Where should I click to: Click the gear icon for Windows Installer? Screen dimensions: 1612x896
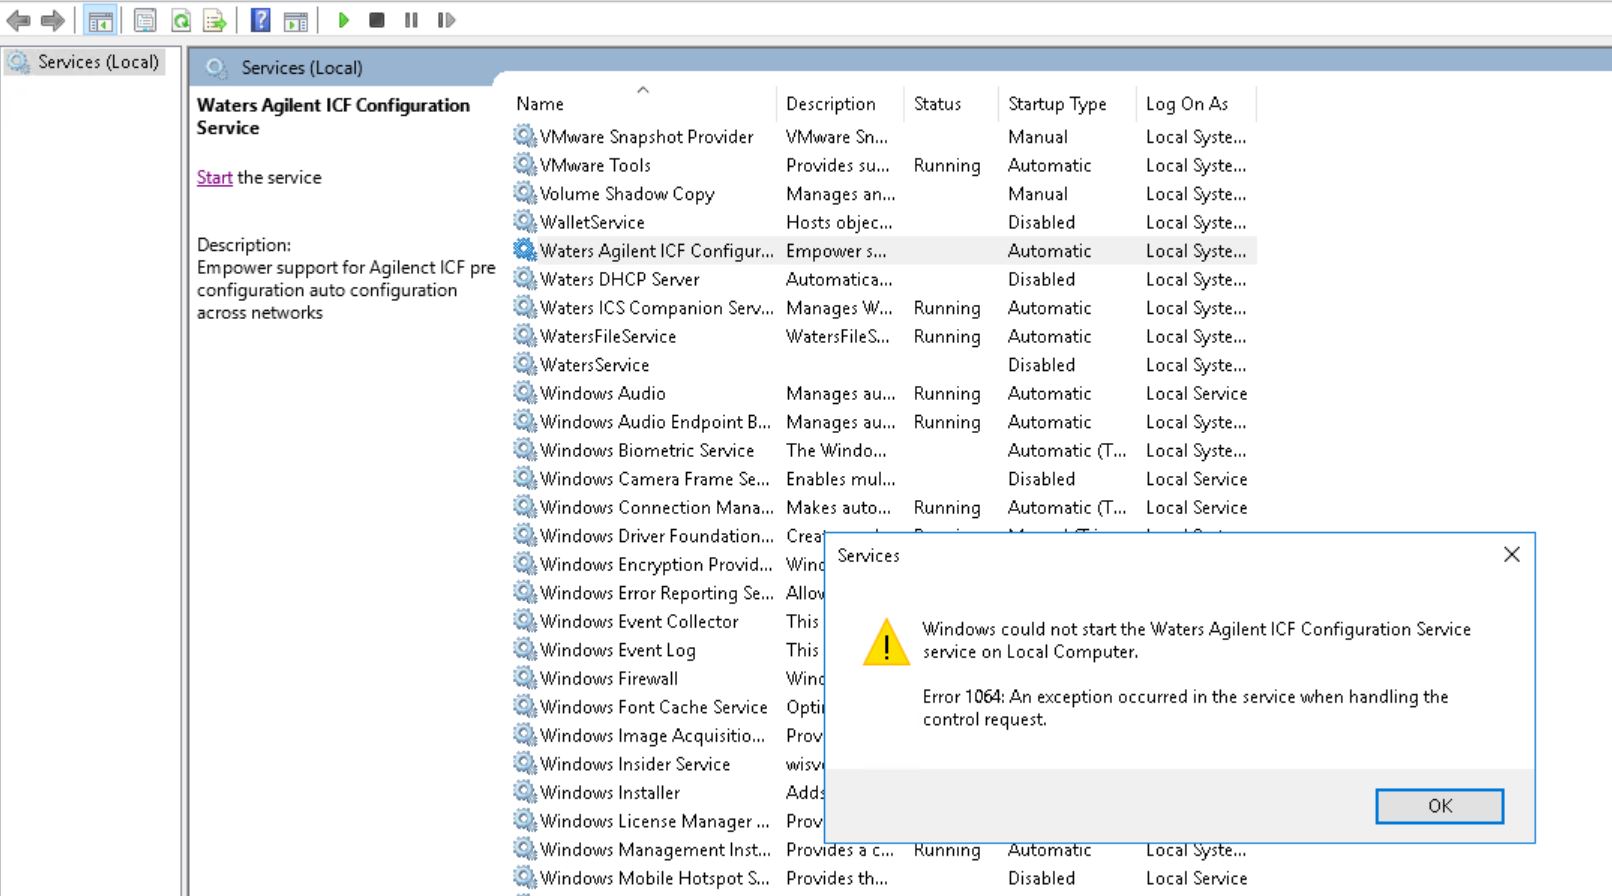(x=524, y=791)
